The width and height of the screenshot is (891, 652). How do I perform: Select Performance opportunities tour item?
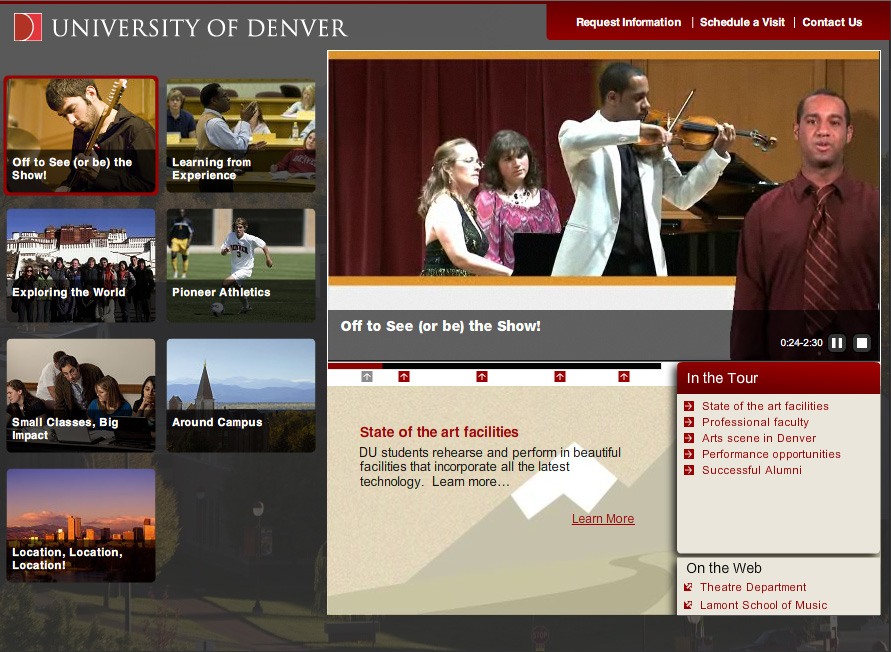pyautogui.click(x=771, y=454)
